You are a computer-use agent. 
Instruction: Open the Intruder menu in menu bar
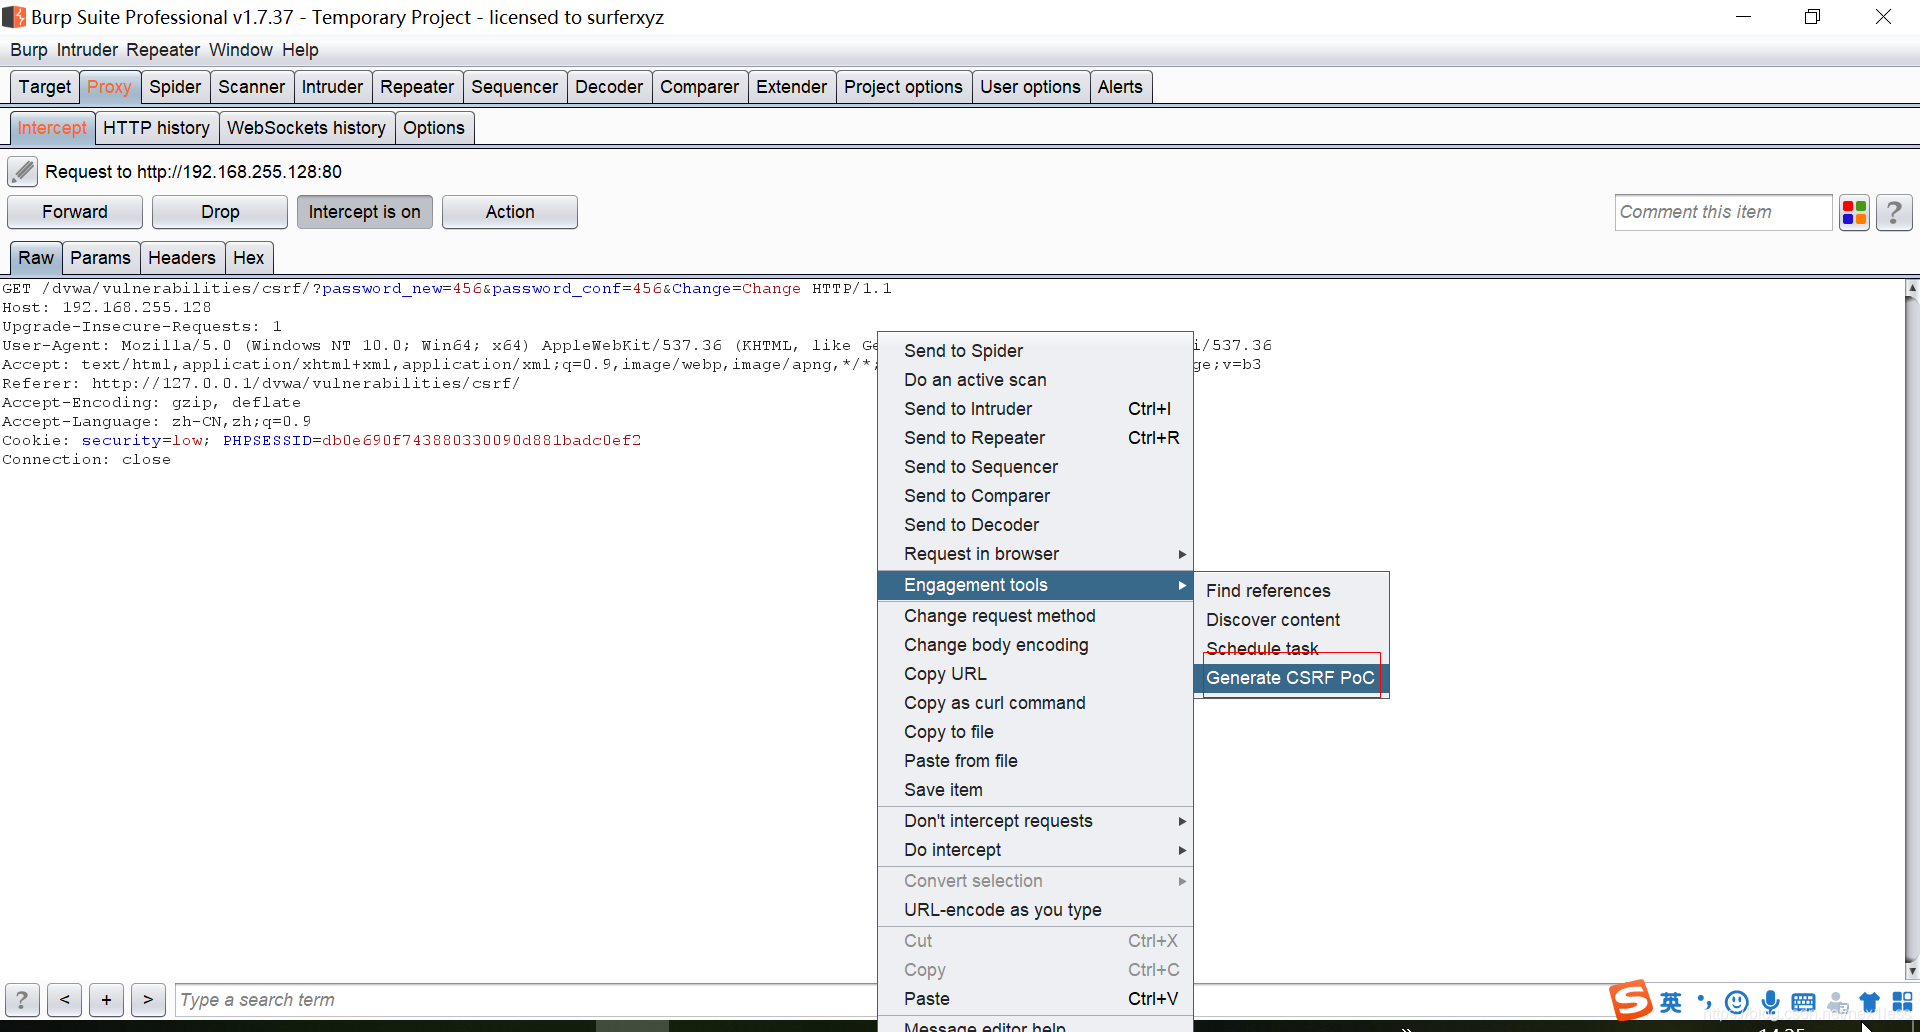87,50
